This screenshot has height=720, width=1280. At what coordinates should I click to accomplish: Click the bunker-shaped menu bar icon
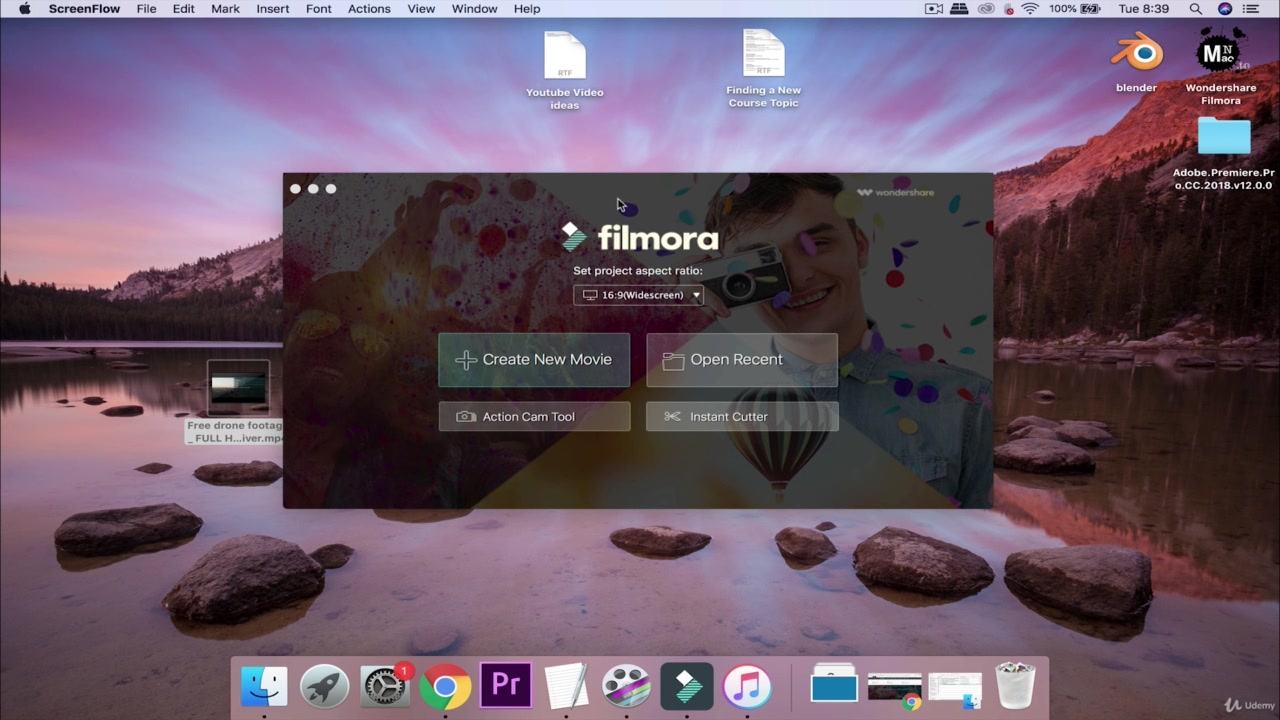959,9
